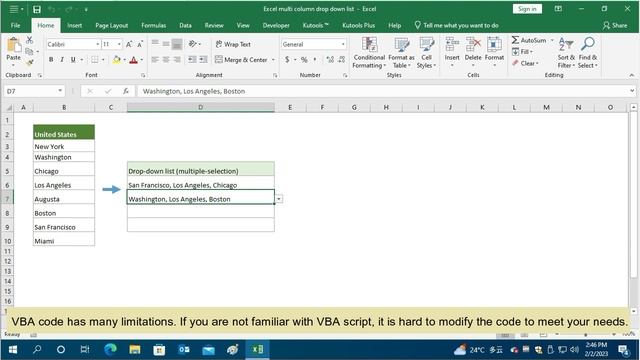Click the Accounting dollar format icon
This screenshot has height=360, width=640.
287,60
